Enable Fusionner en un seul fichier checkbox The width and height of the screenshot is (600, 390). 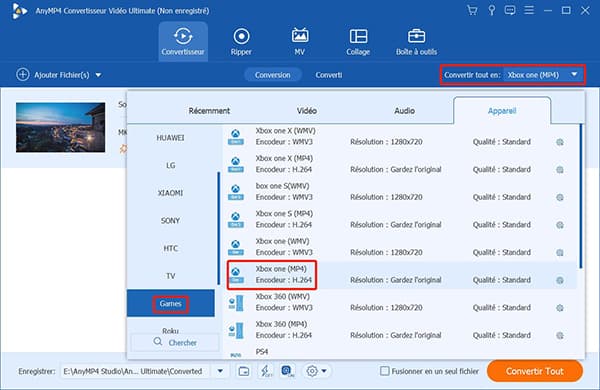coord(385,371)
